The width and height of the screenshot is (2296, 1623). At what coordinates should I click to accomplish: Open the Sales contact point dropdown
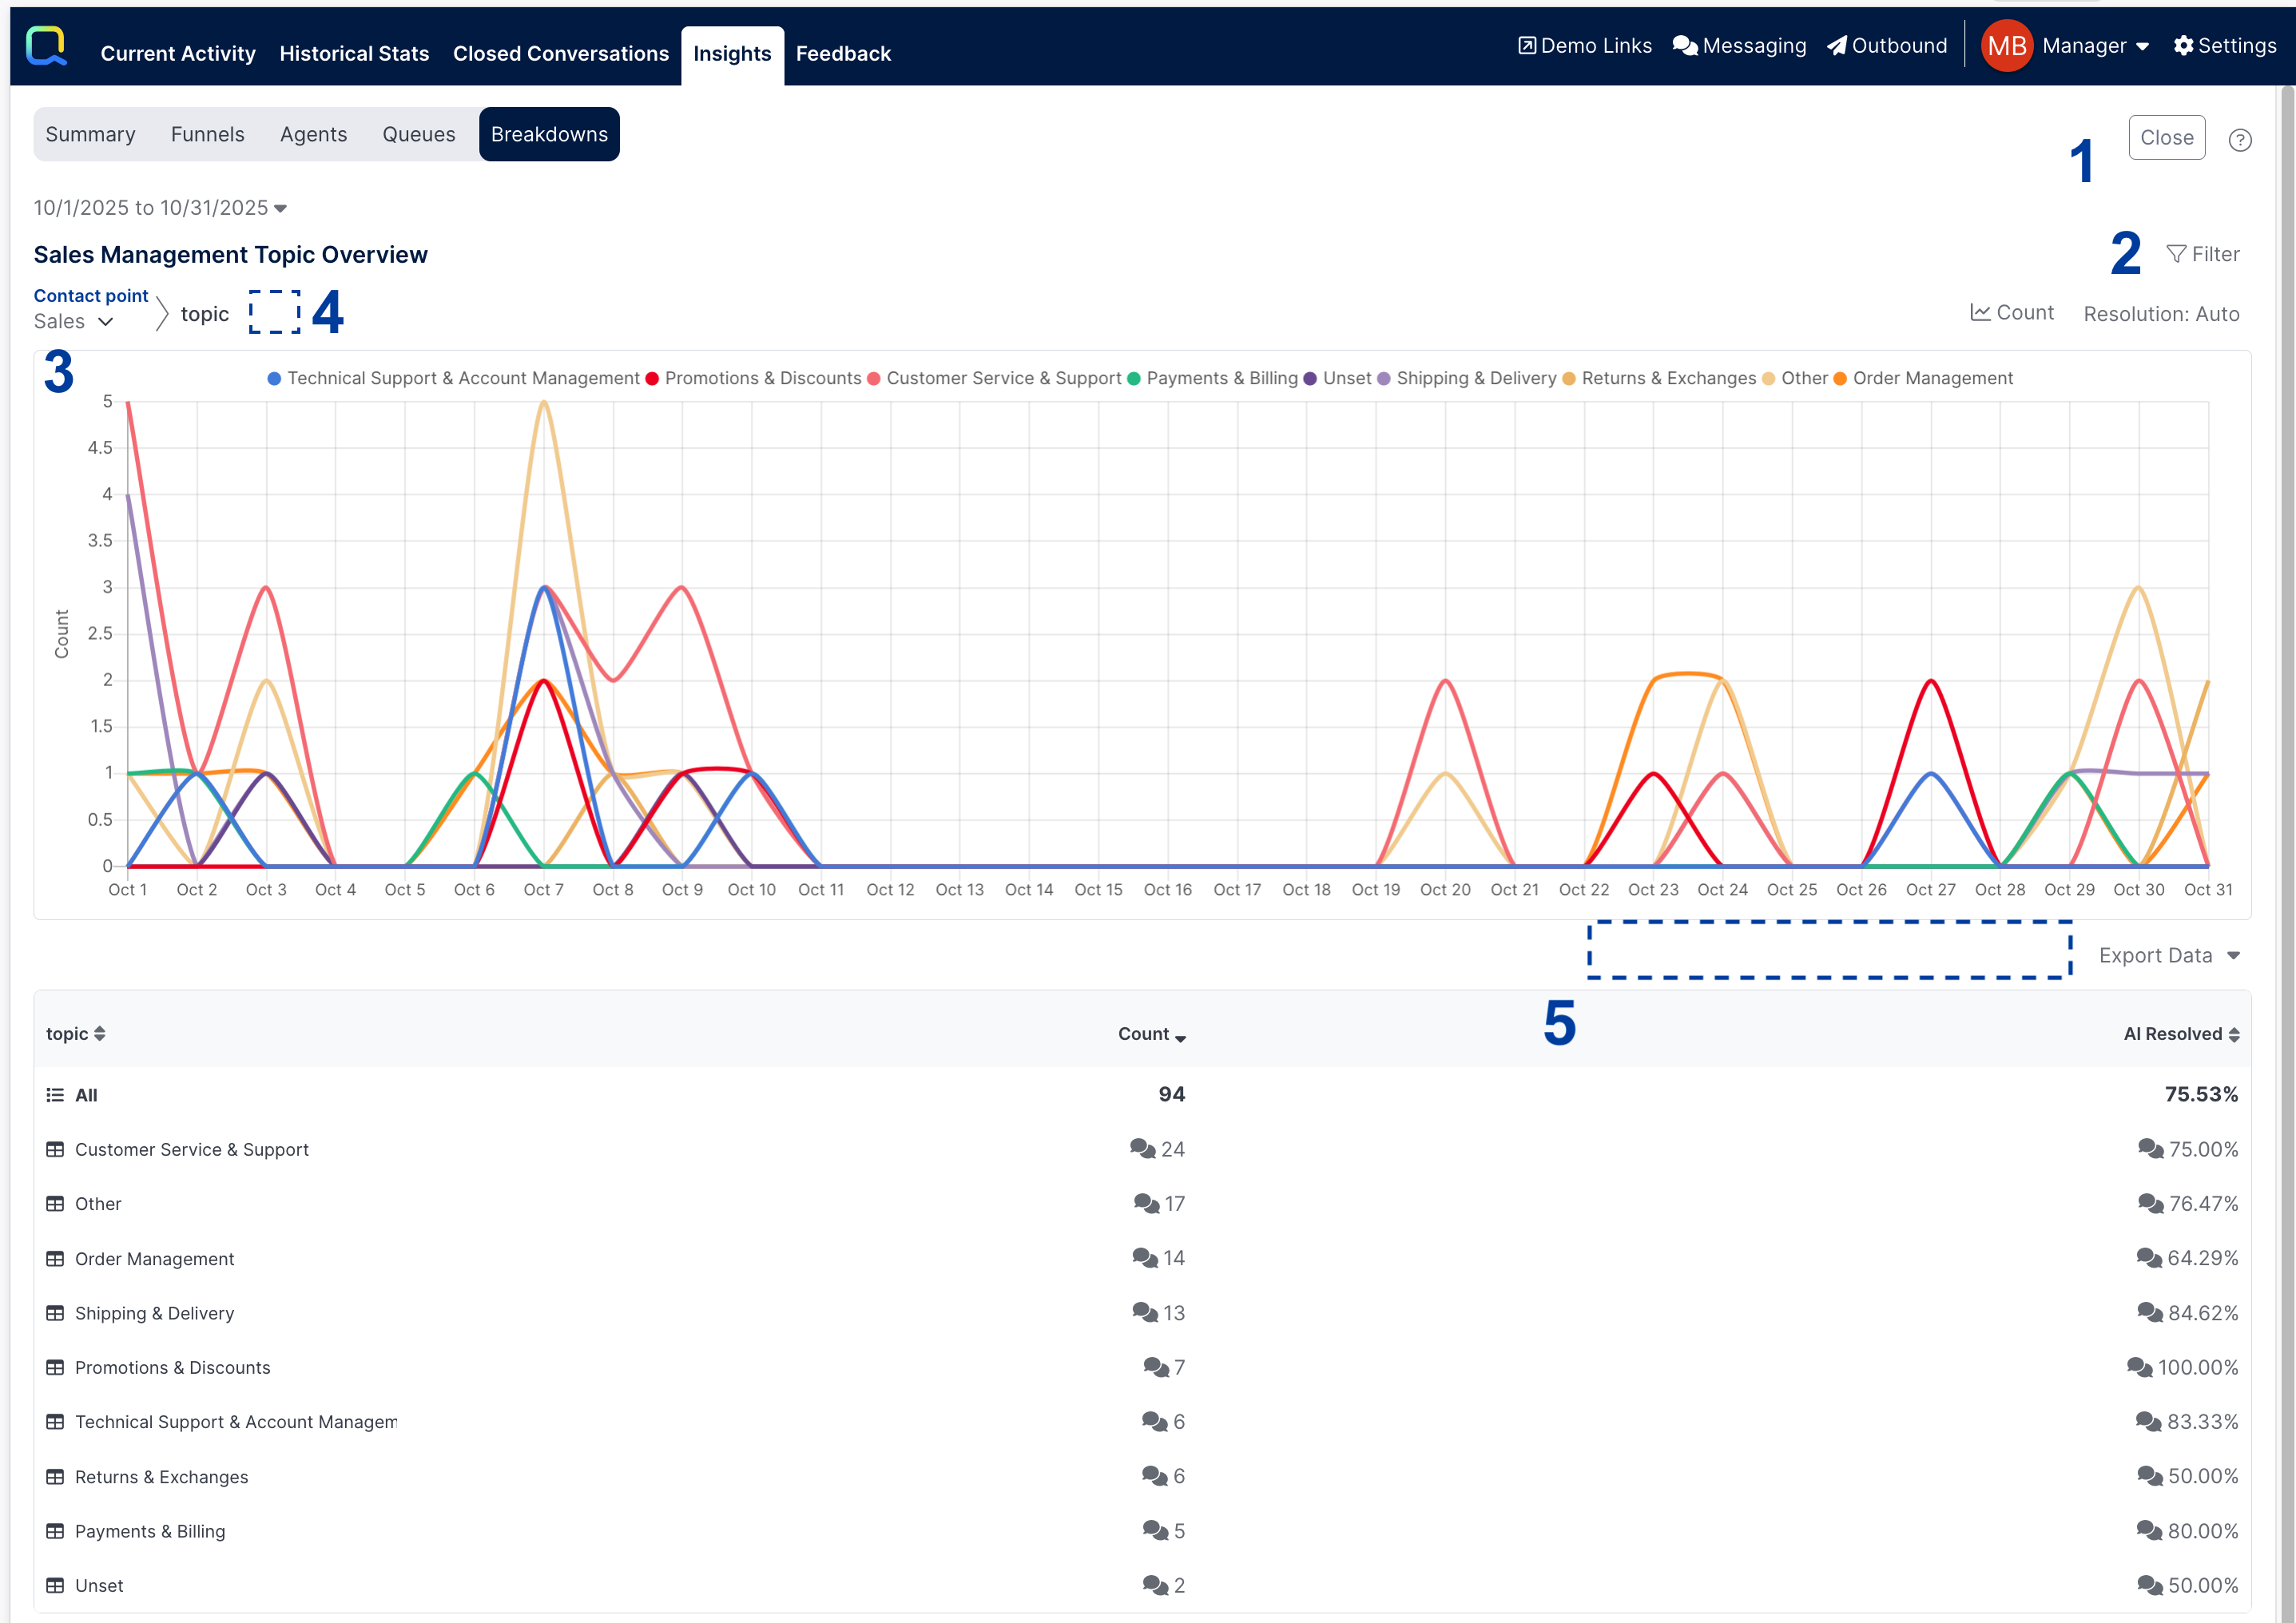74,322
